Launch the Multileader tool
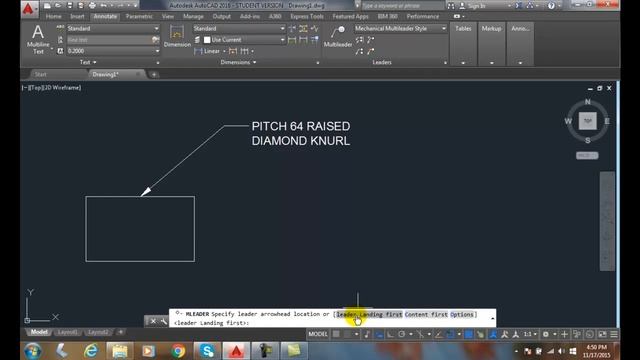The height and width of the screenshot is (360, 640). [338, 36]
